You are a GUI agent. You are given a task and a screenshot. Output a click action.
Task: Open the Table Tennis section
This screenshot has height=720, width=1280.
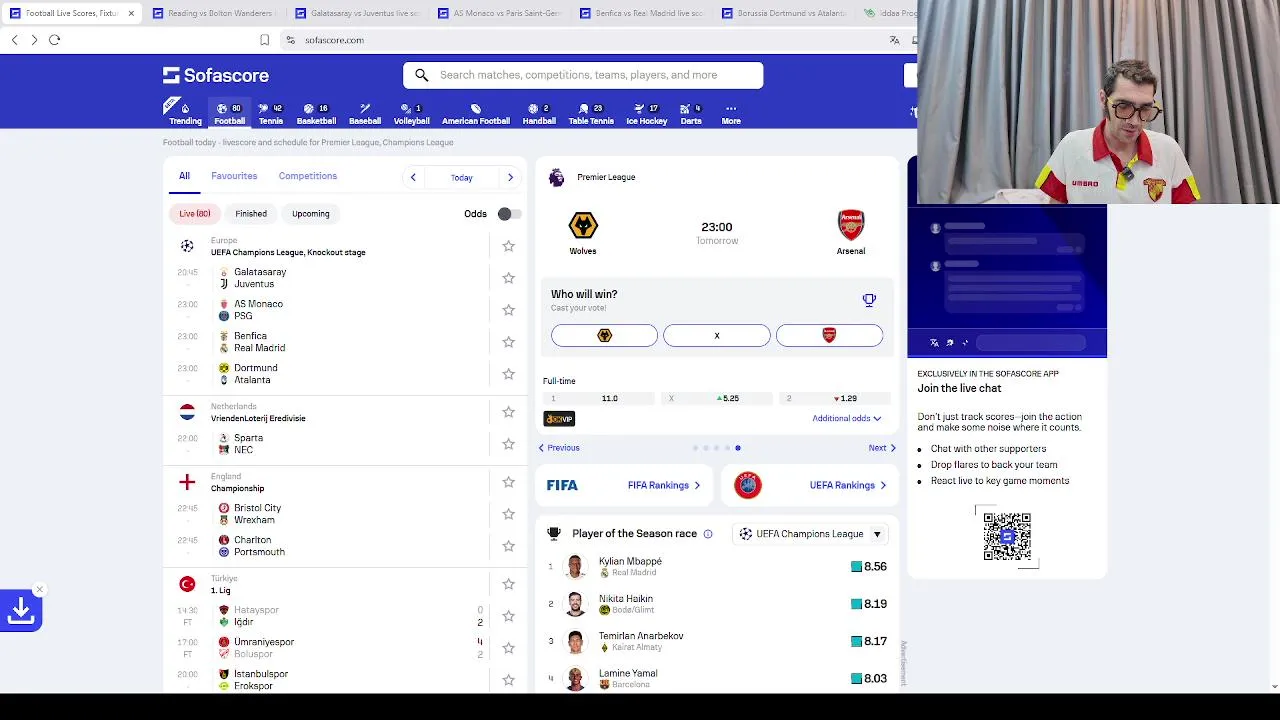[591, 113]
